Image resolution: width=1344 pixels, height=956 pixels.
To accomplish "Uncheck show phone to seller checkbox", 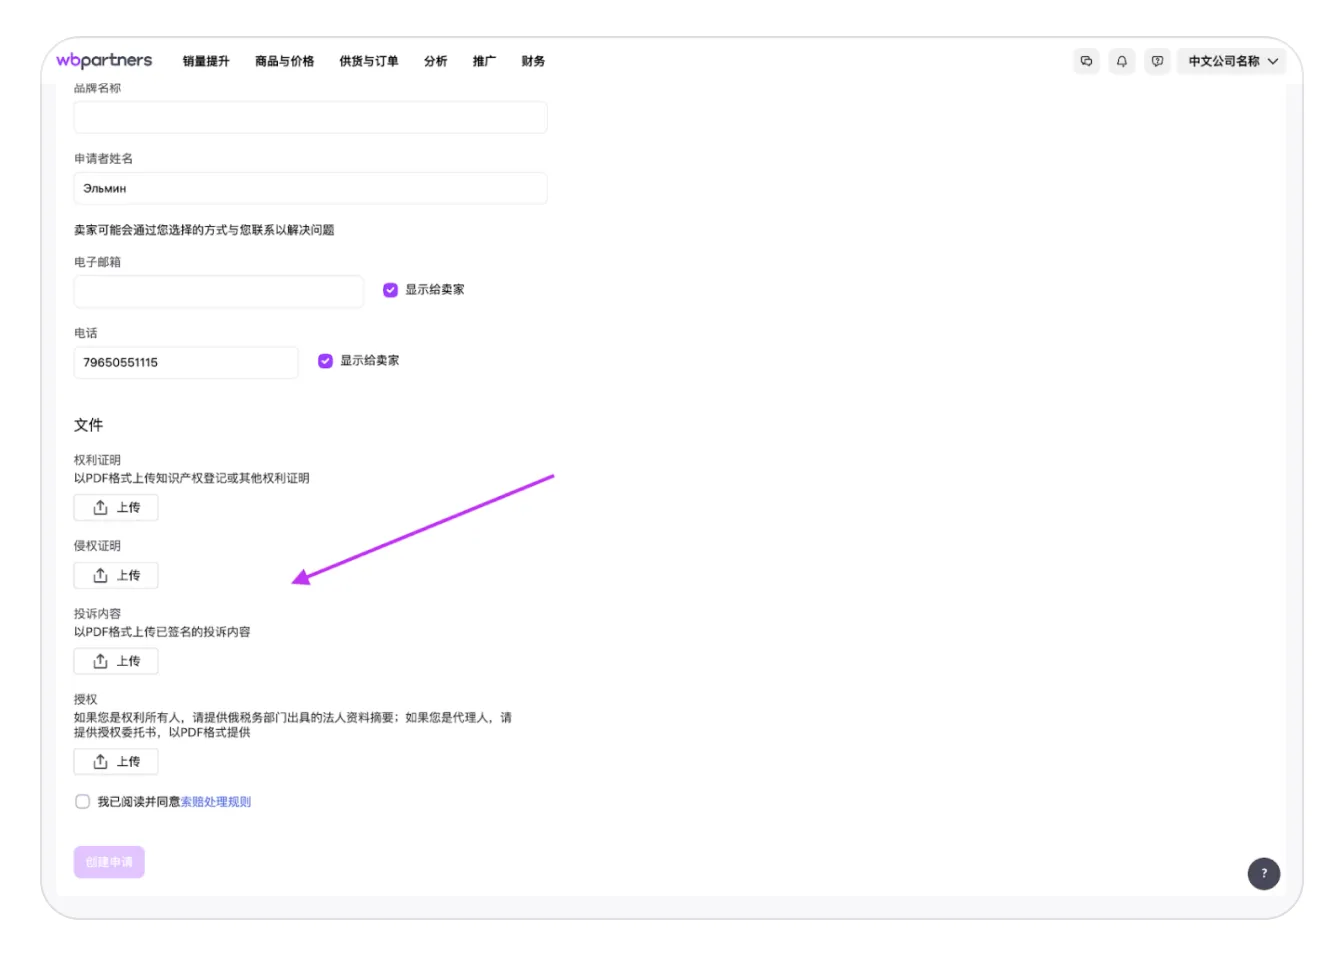I will pos(325,361).
